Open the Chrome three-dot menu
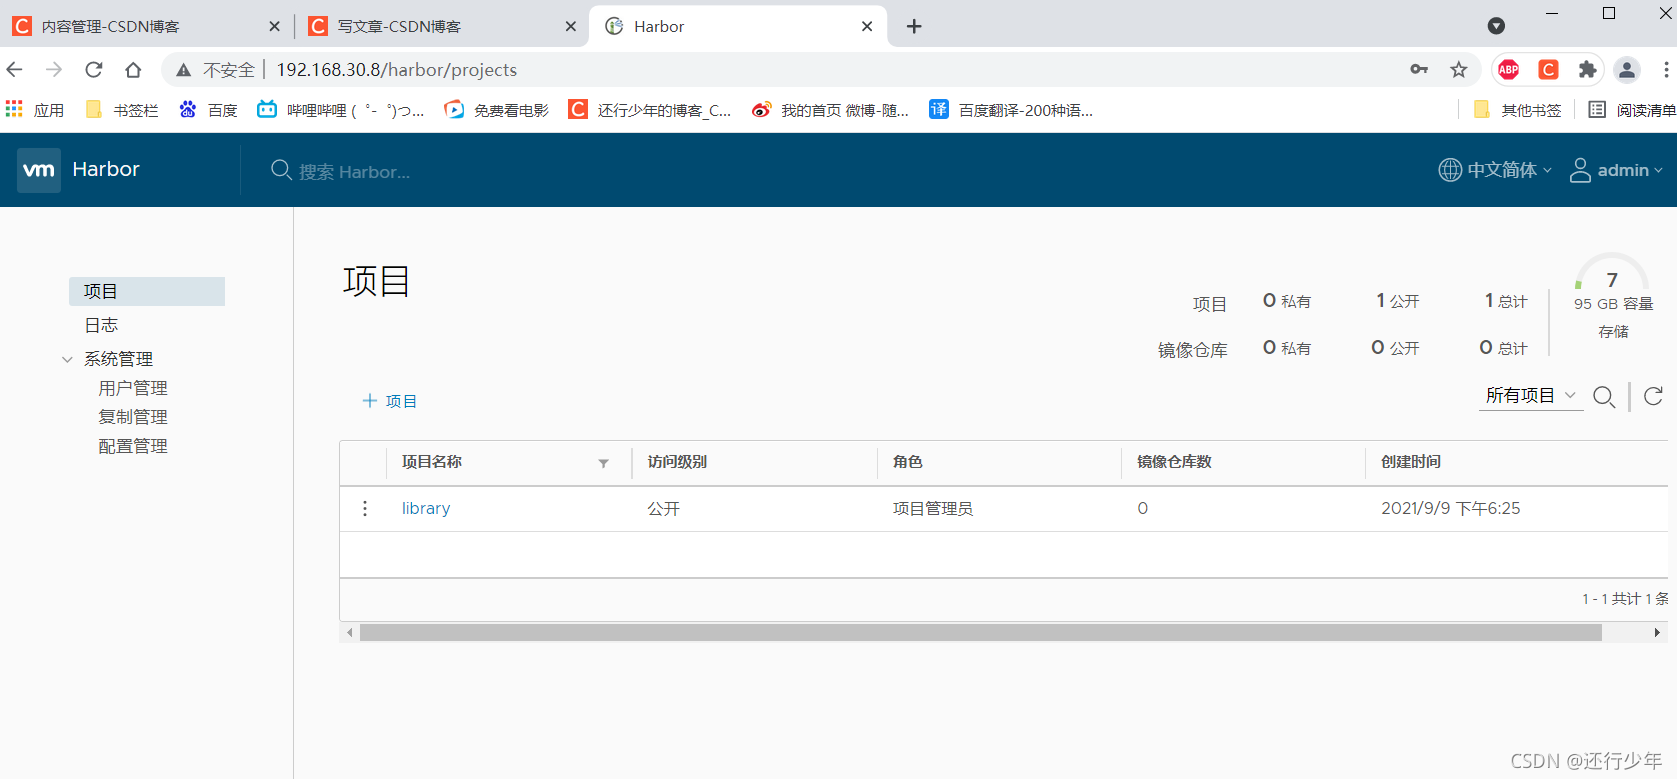Viewport: 1677px width, 779px height. [x=1665, y=69]
